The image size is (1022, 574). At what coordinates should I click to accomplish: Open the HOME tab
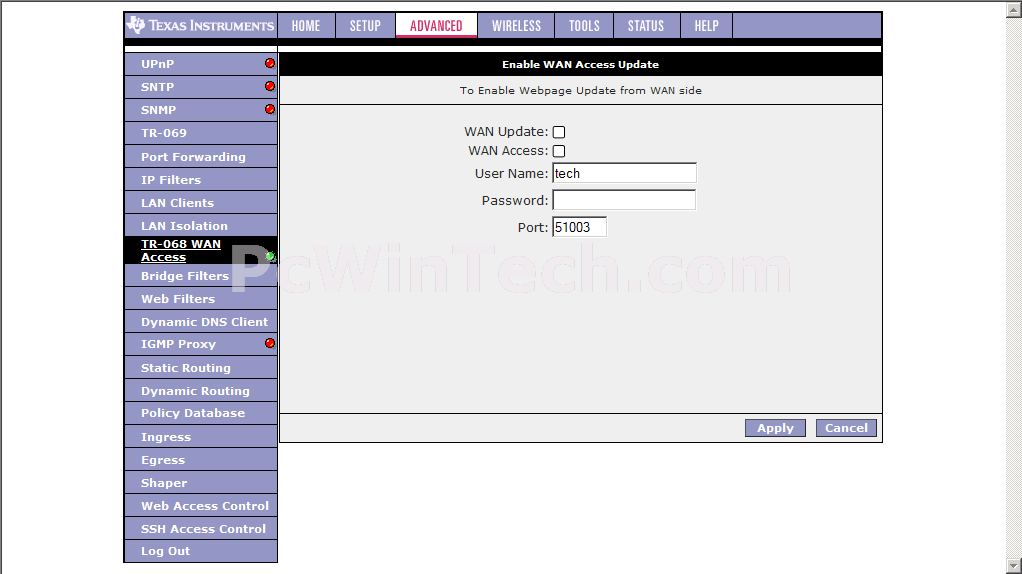tap(306, 25)
